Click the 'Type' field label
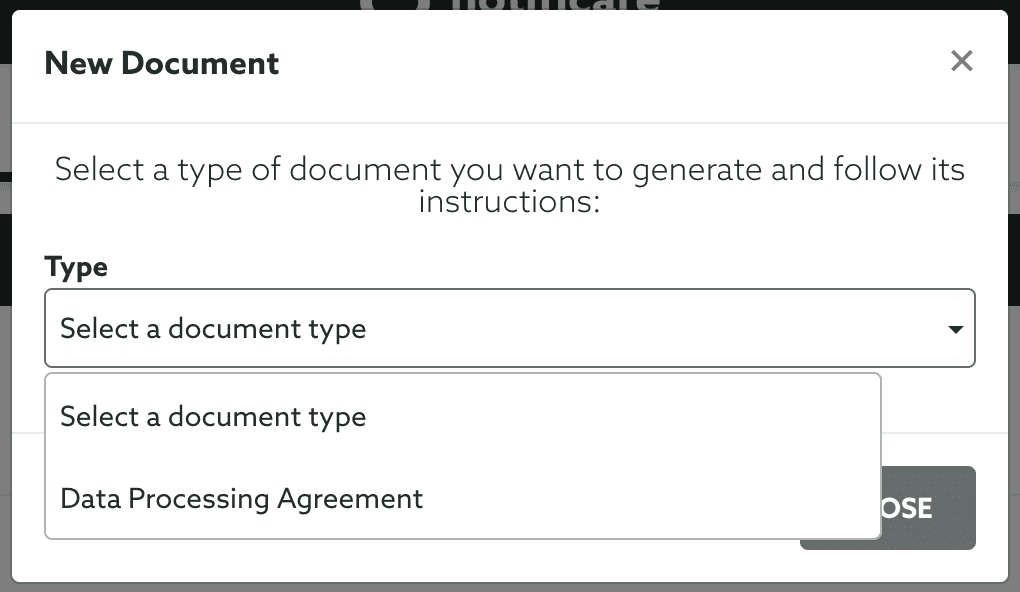This screenshot has width=1020, height=592. point(76,267)
